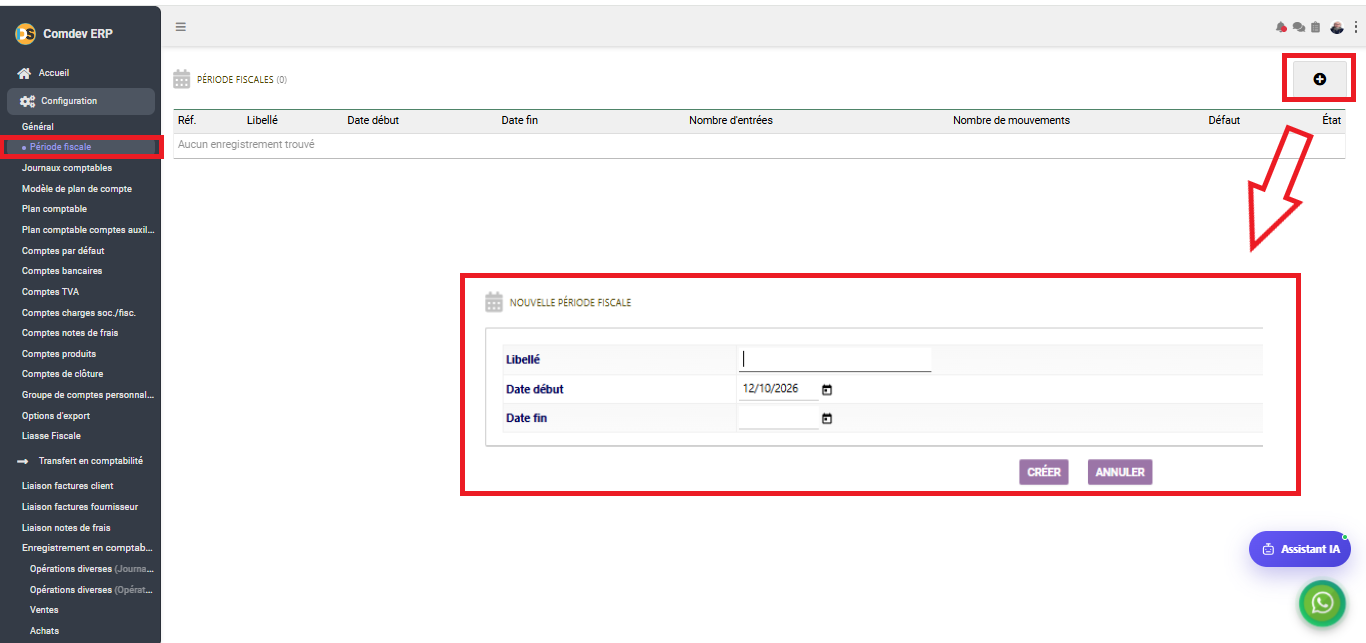Open calendar picker for Date début

point(827,389)
